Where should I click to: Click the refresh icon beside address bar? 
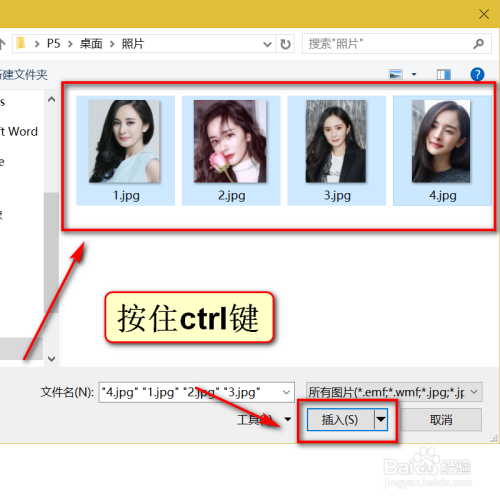point(285,44)
